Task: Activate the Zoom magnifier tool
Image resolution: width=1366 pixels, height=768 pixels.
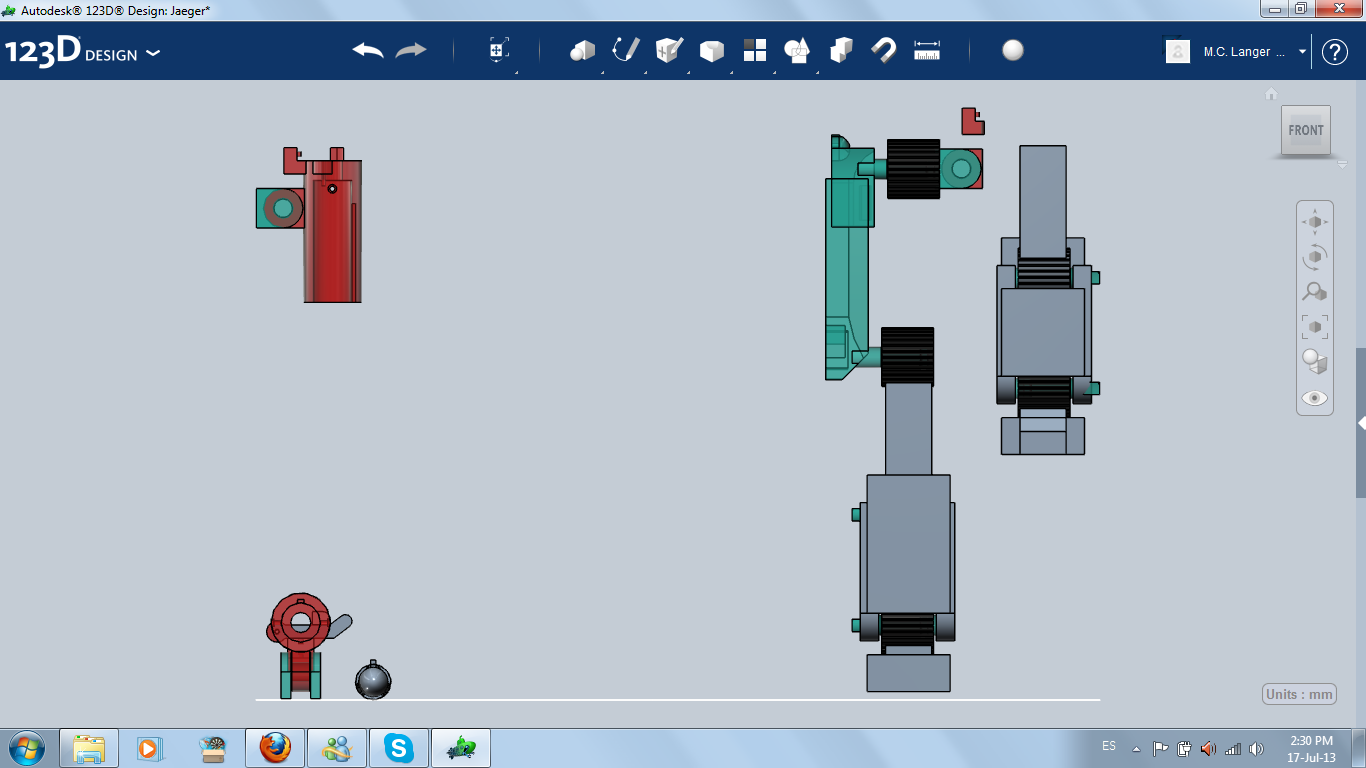Action: click(1314, 292)
